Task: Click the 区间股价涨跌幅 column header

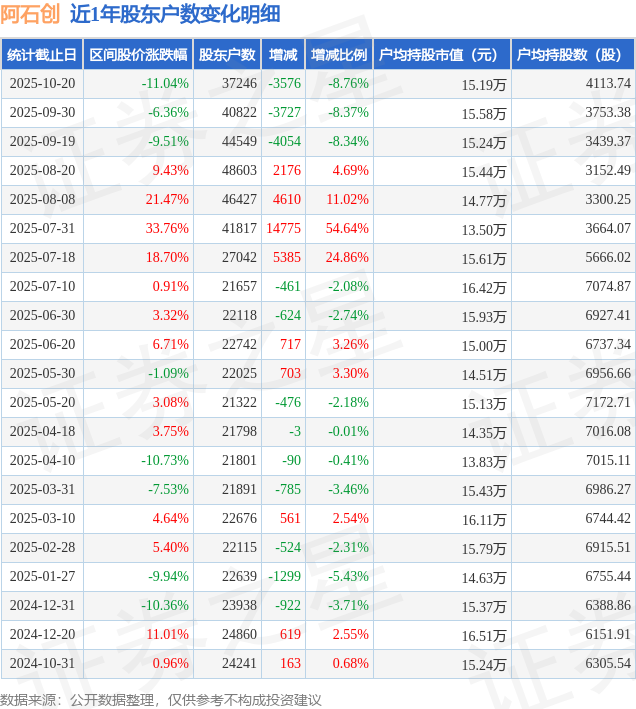Action: pos(137,55)
